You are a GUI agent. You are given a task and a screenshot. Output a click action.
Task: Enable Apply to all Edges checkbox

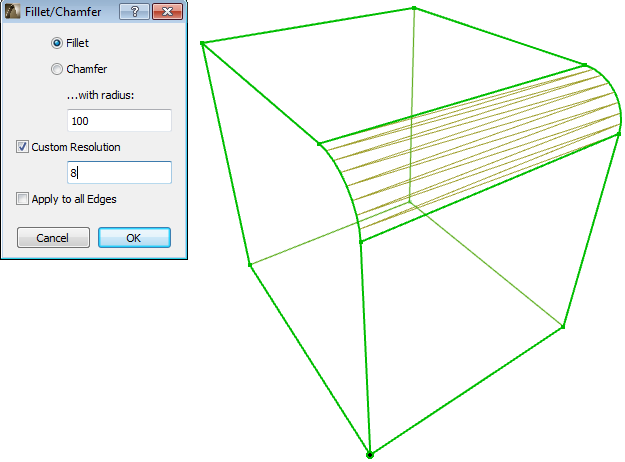(22, 199)
